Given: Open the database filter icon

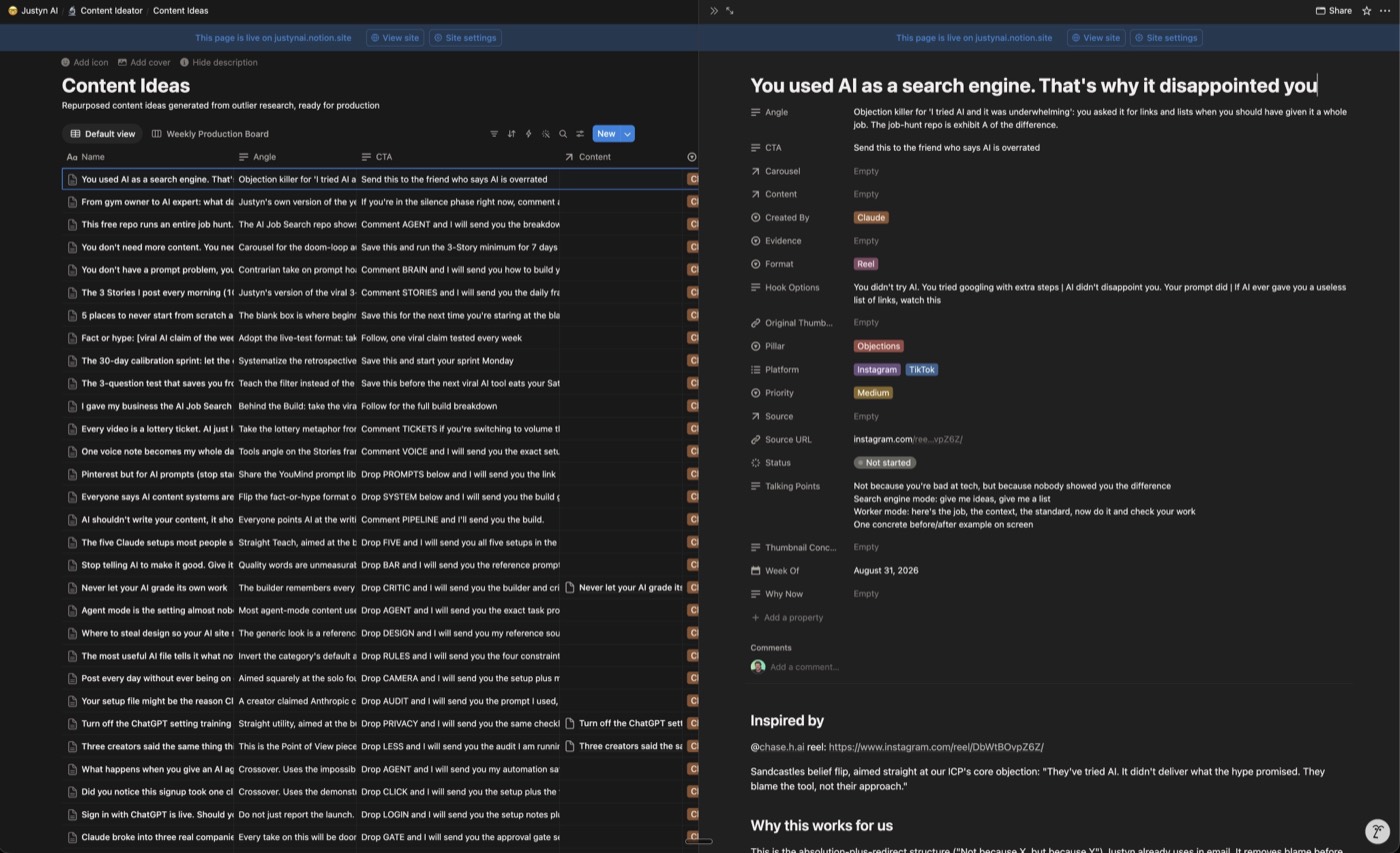Looking at the screenshot, I should pyautogui.click(x=494, y=134).
